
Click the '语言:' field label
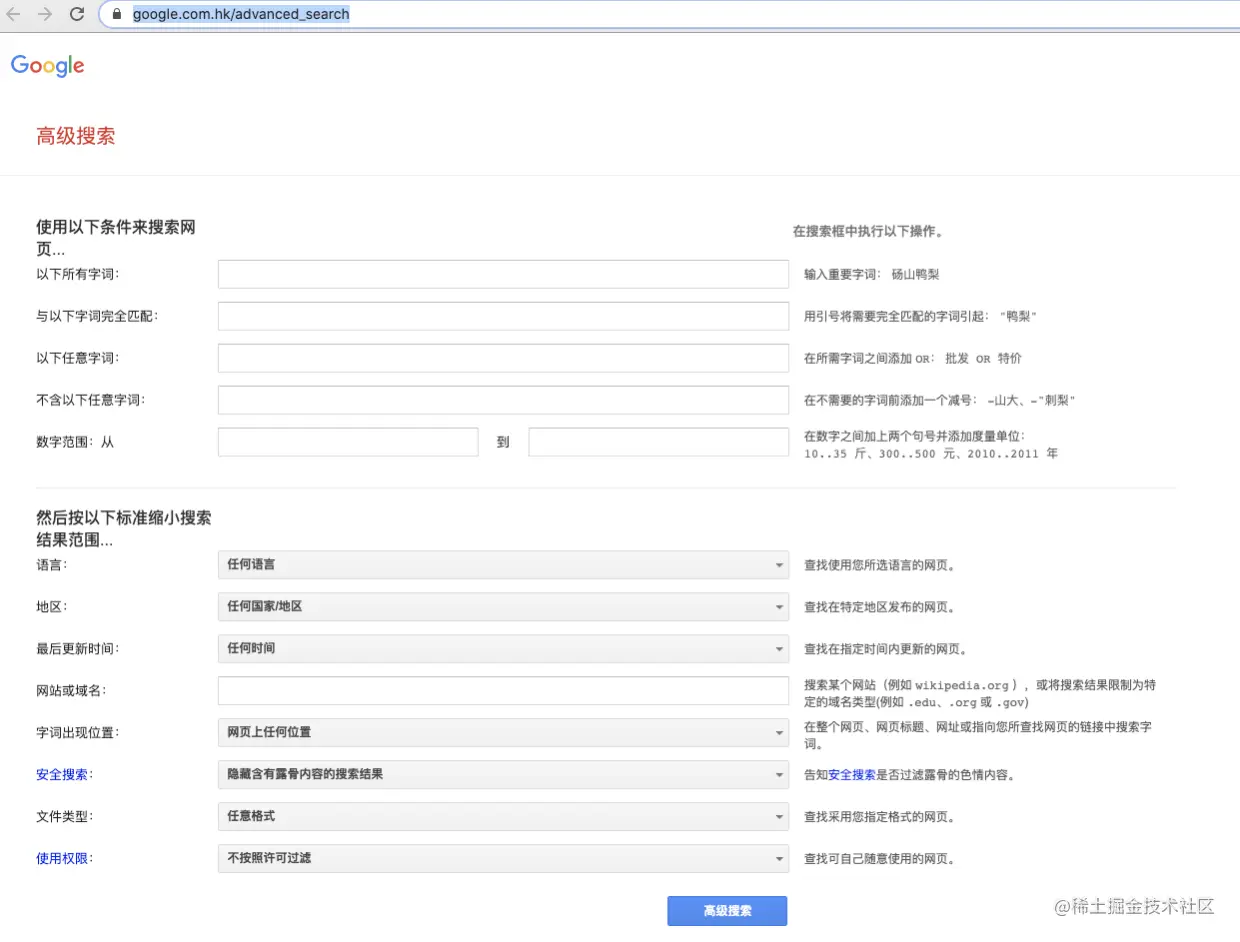coord(52,564)
